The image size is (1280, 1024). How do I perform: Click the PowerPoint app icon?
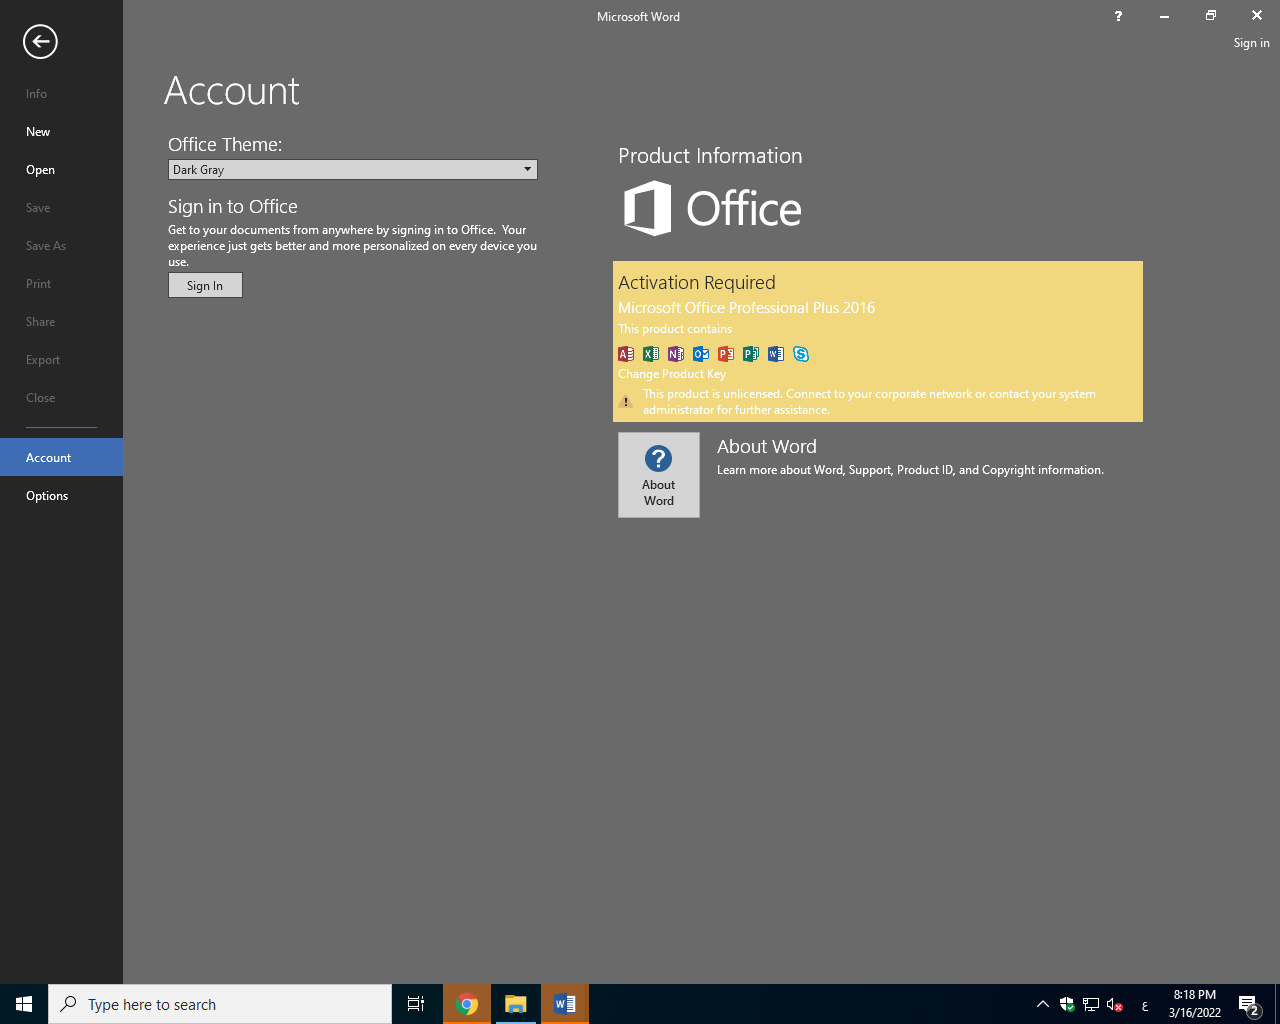tap(726, 354)
